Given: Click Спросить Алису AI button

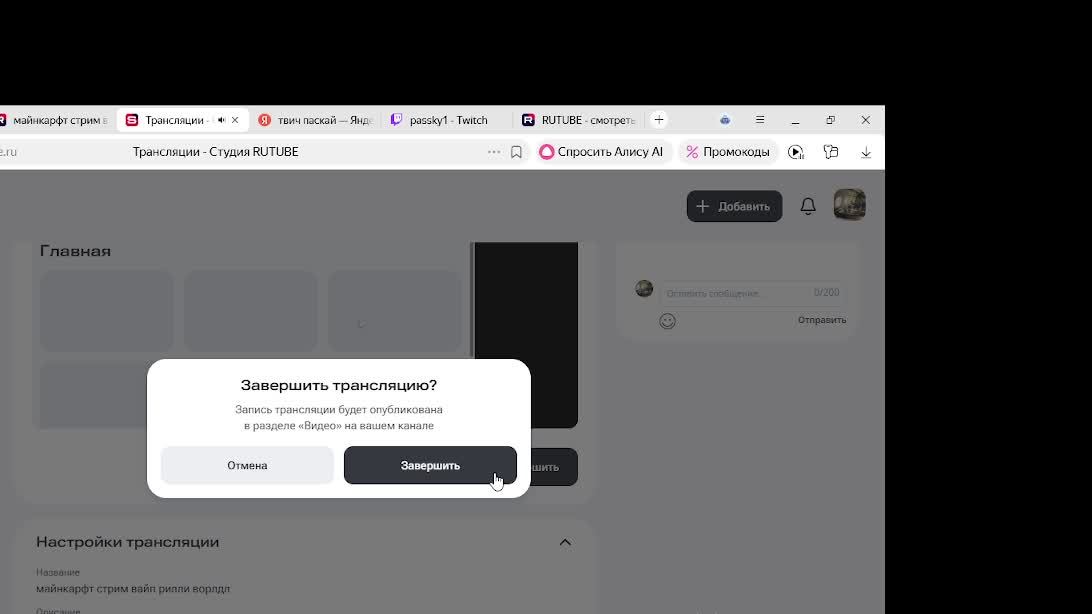Looking at the screenshot, I should click(x=602, y=152).
